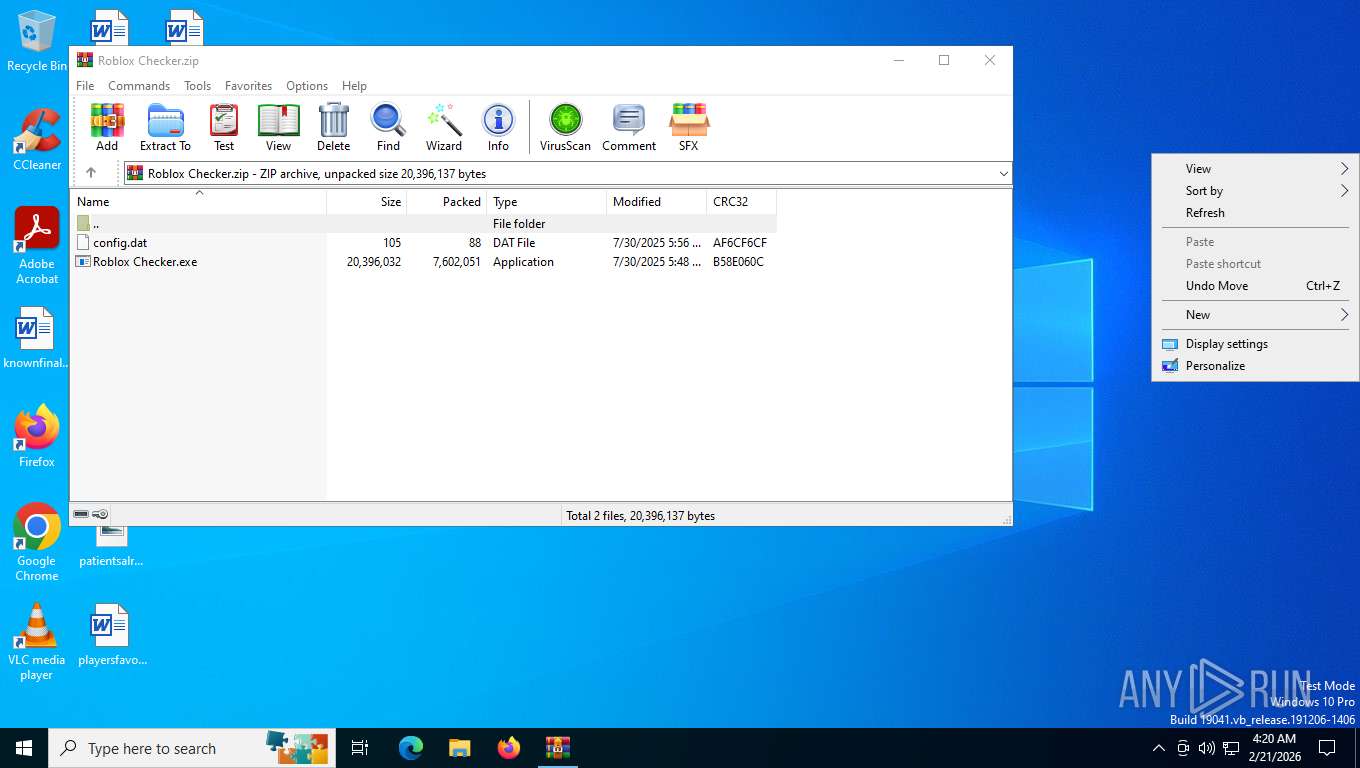Open File Explorer from the taskbar
This screenshot has height=768, width=1360.
(460, 748)
